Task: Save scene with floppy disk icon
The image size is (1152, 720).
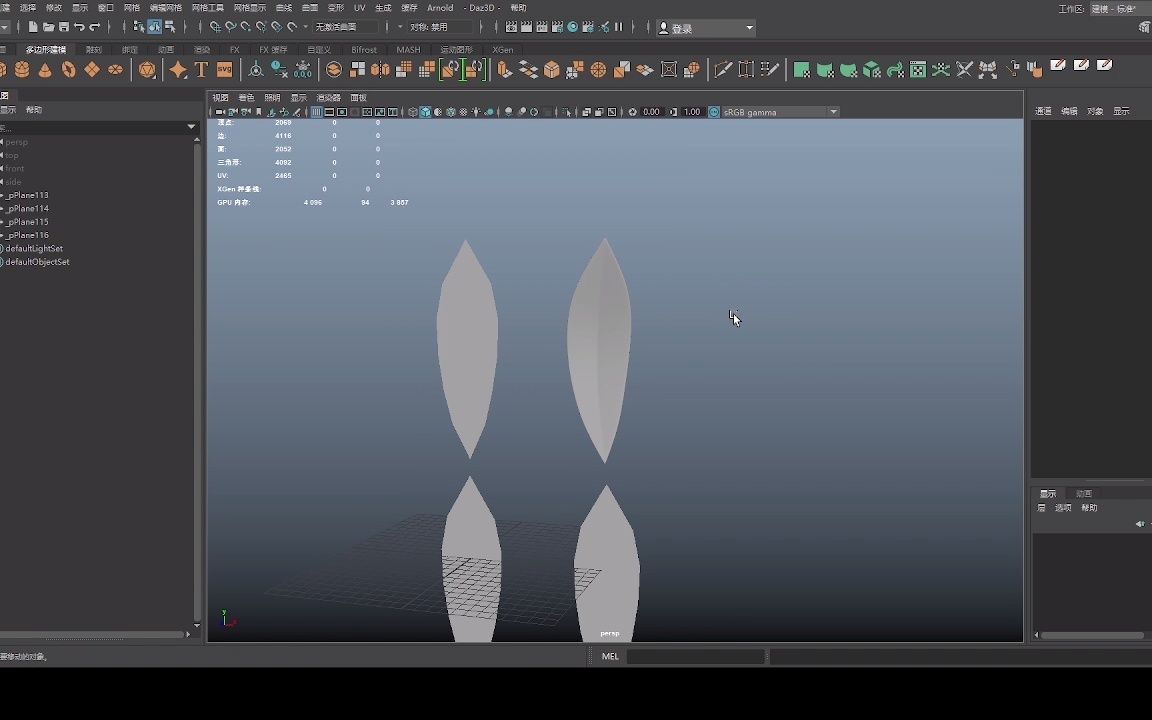Action: (64, 27)
